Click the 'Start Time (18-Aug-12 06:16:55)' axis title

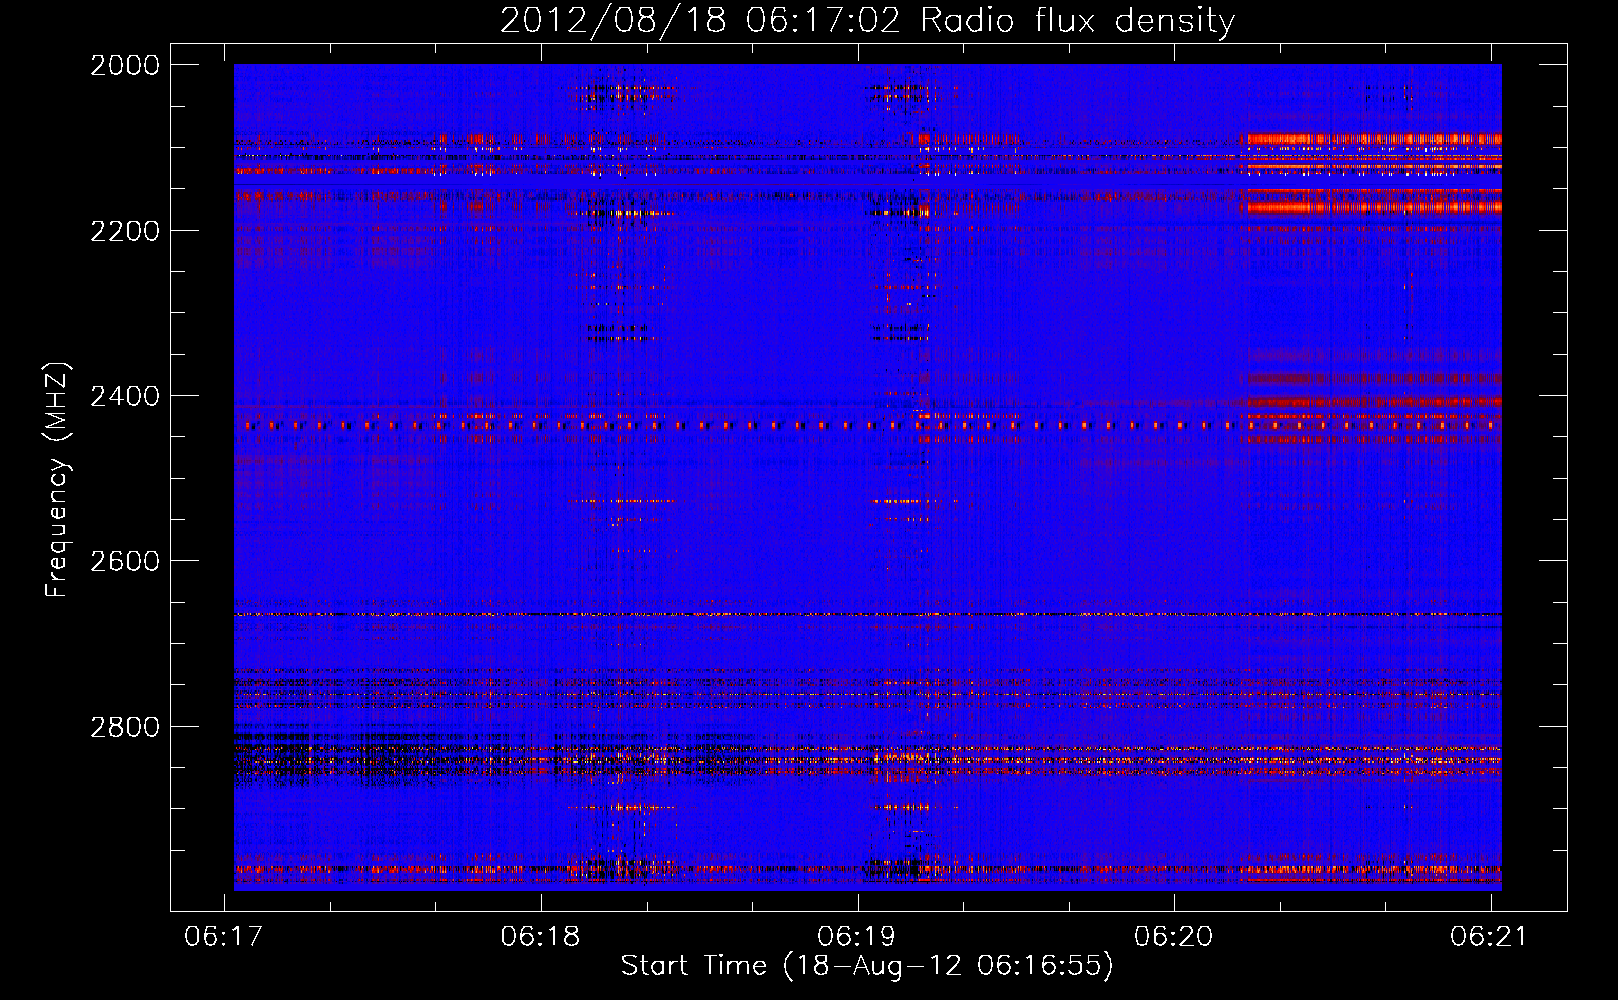pos(867,967)
